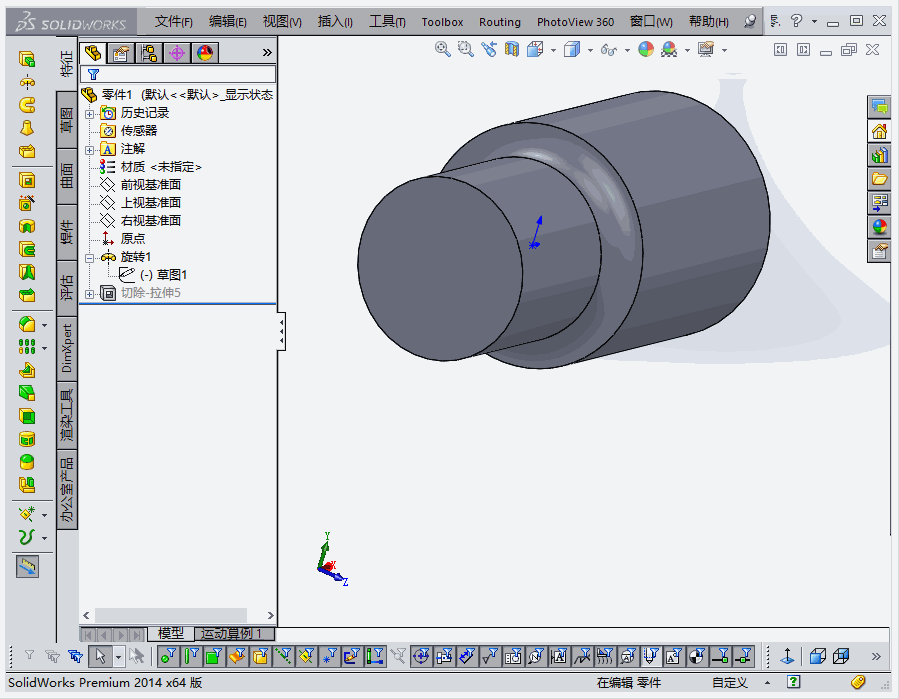
Task: Switch to the 运动算例 1 tab
Action: pos(234,634)
